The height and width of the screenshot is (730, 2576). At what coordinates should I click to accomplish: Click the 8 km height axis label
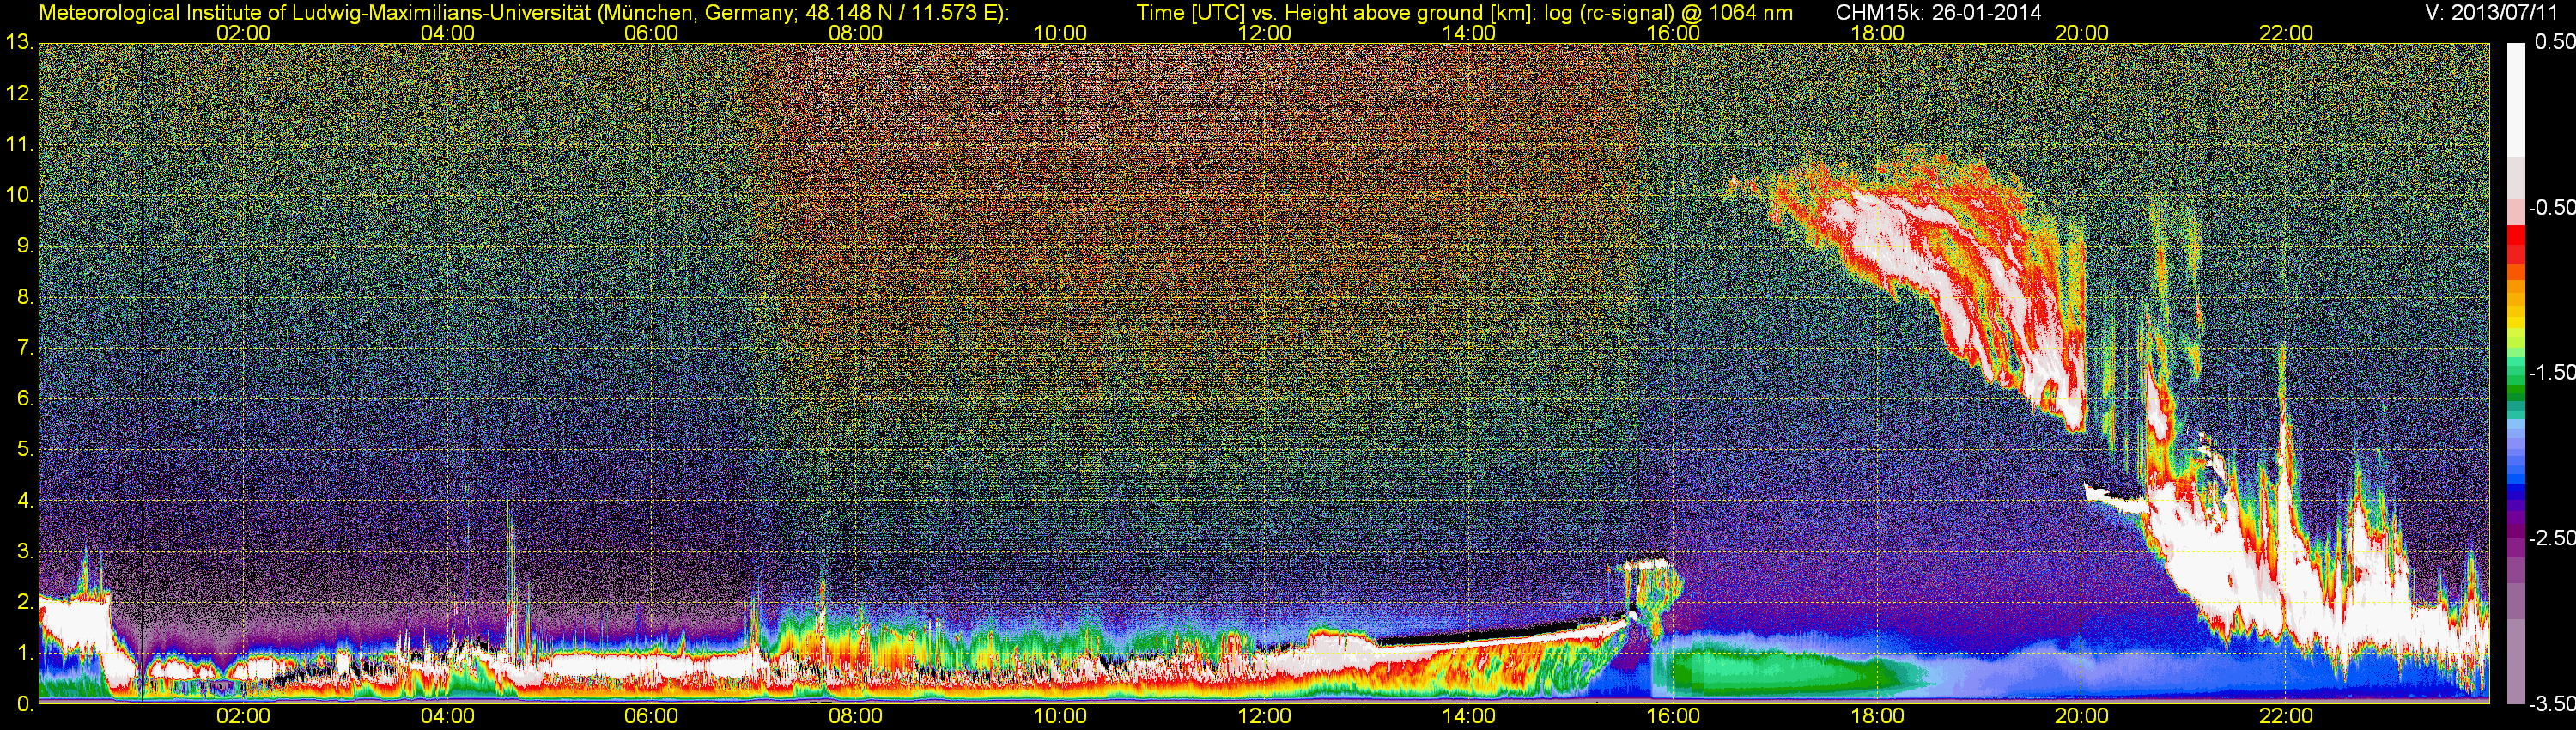click(24, 297)
